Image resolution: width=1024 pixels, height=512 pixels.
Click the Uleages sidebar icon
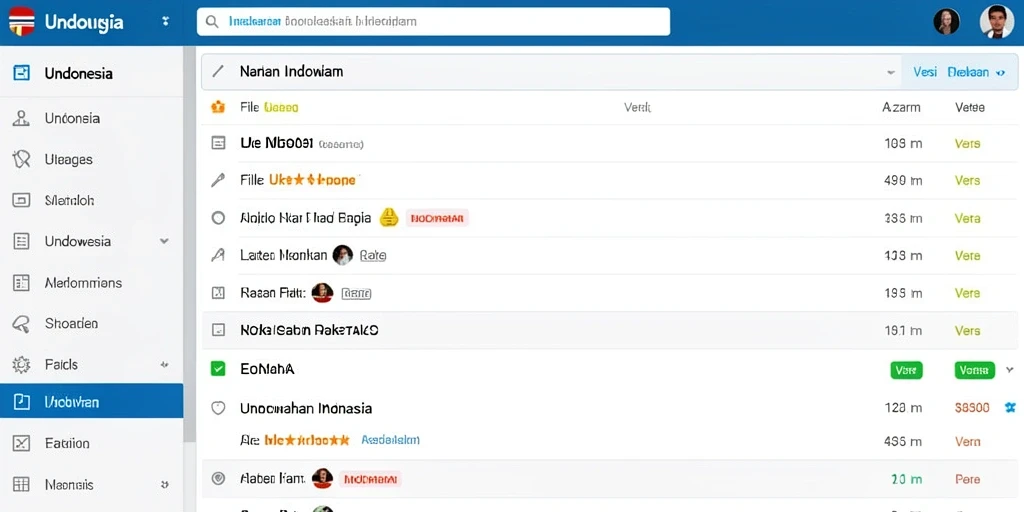22,159
